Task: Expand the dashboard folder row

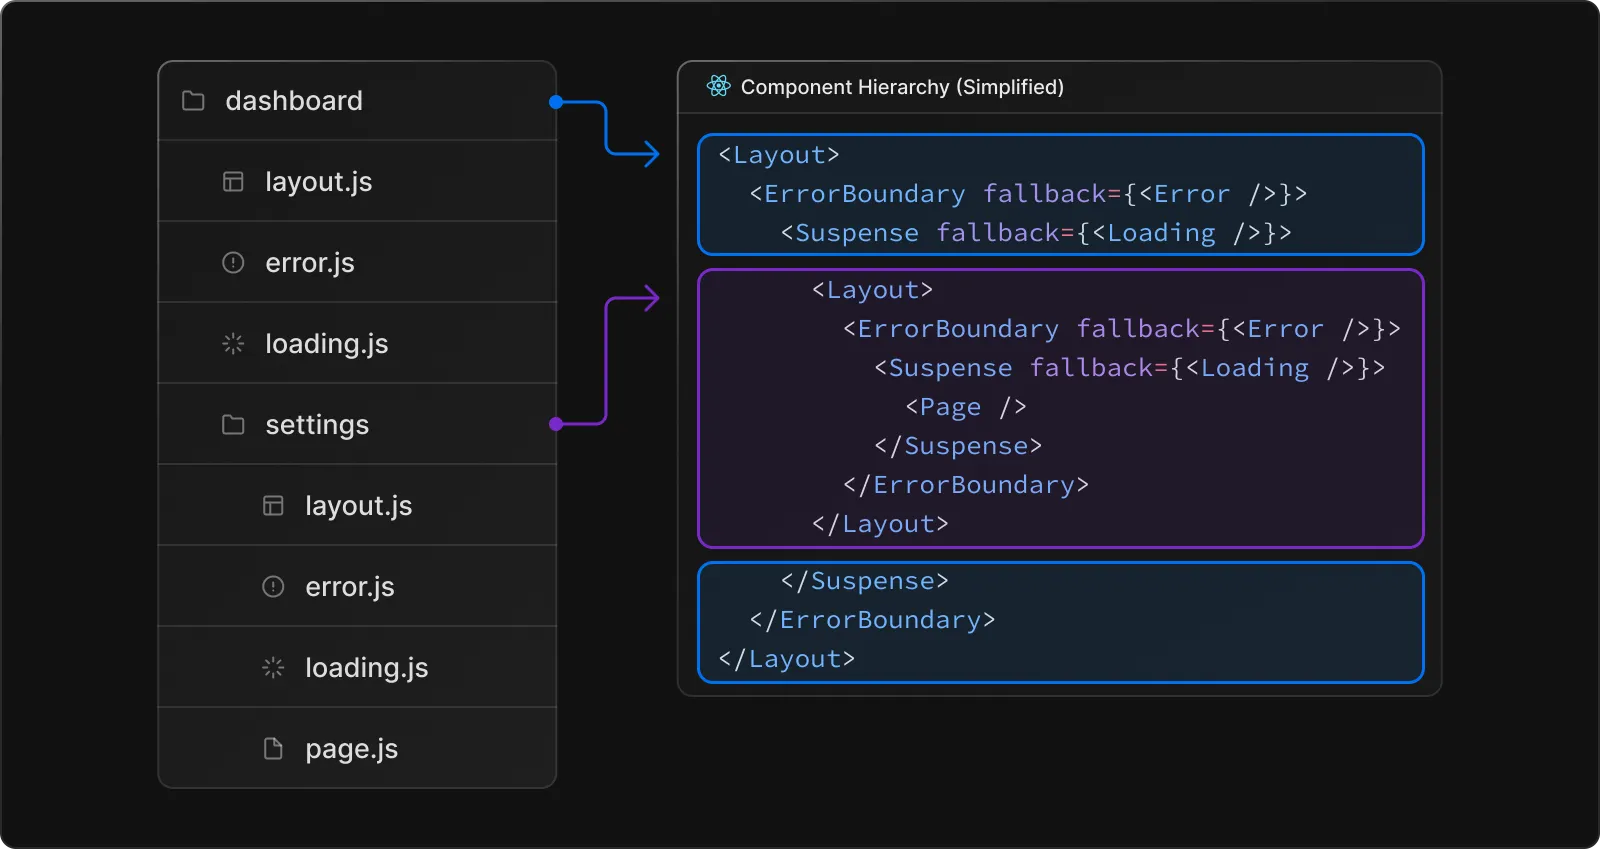Action: click(294, 101)
